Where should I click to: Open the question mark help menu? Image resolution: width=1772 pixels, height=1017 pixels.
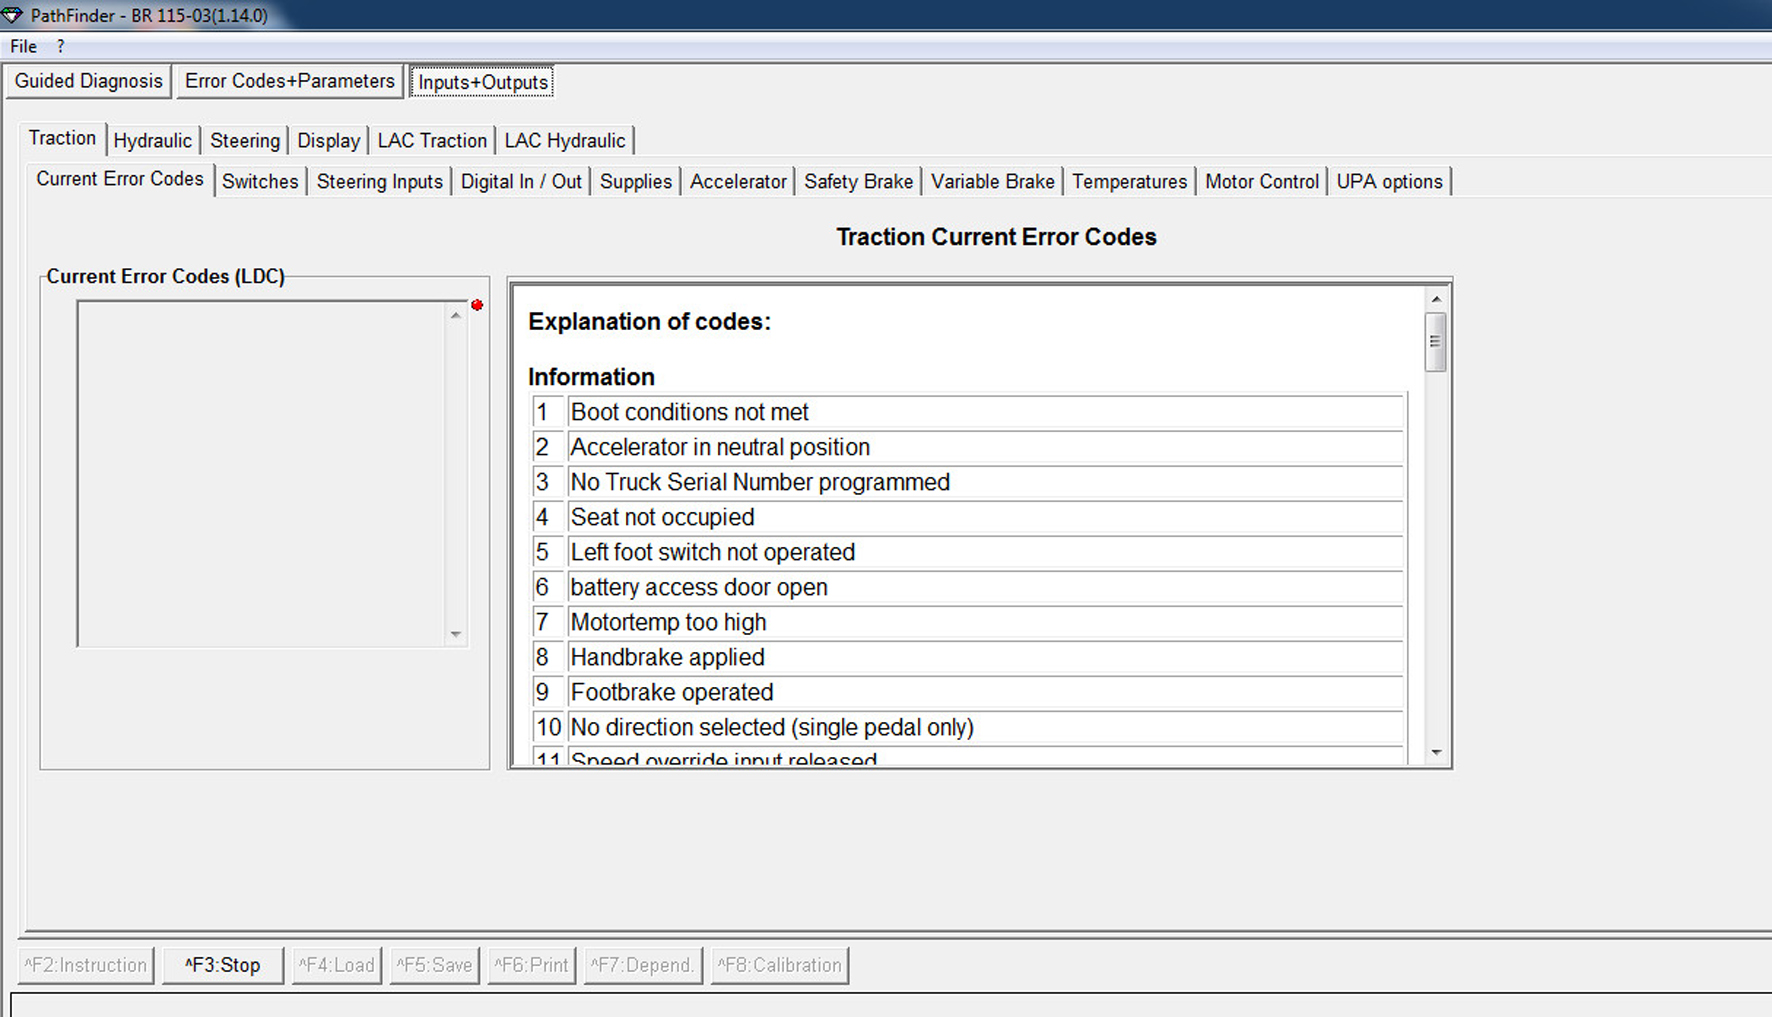click(x=60, y=46)
